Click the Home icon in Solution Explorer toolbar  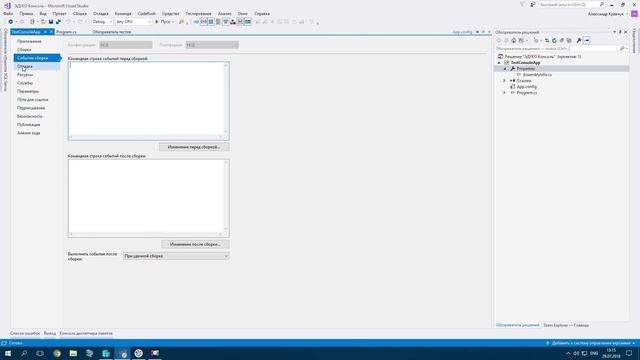click(x=513, y=40)
